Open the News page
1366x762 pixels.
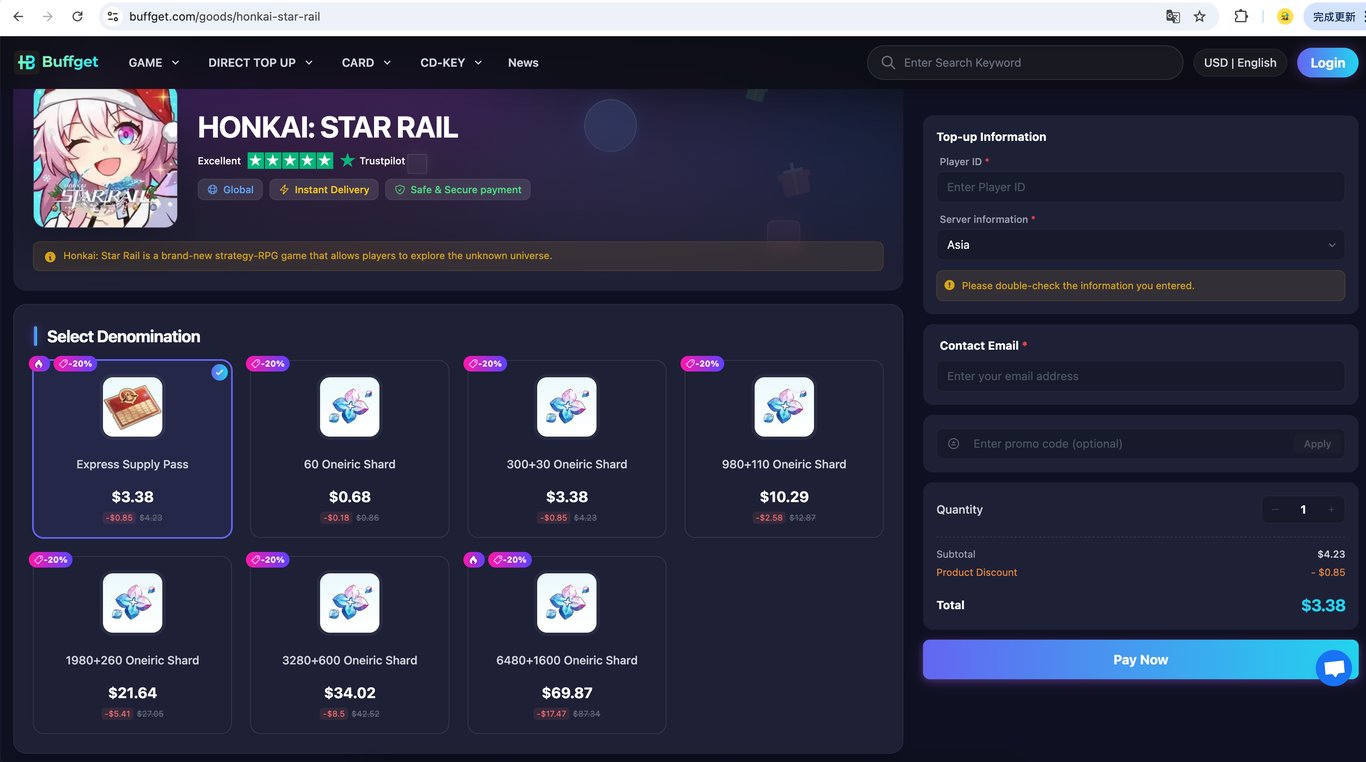(x=523, y=62)
